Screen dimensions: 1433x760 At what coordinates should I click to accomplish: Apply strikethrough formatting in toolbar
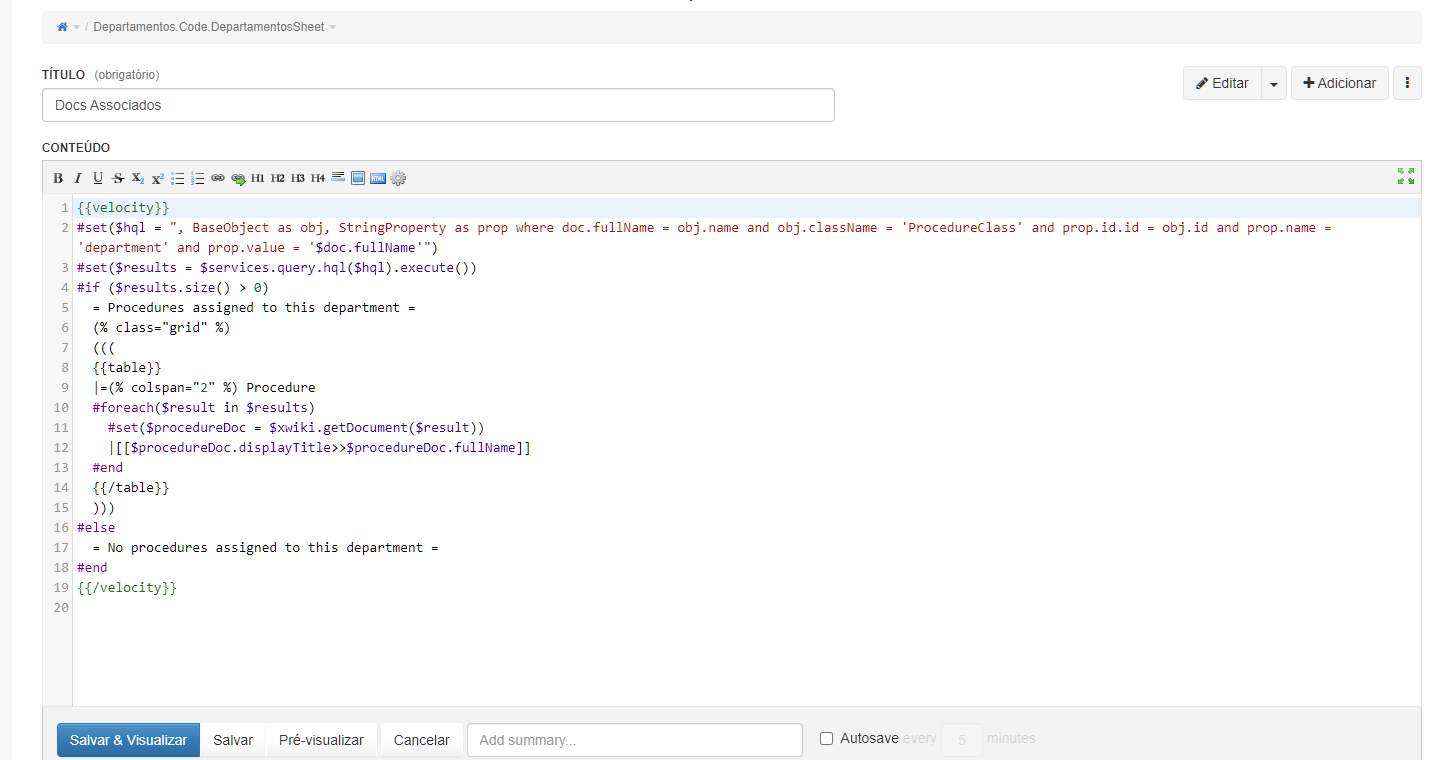(118, 178)
